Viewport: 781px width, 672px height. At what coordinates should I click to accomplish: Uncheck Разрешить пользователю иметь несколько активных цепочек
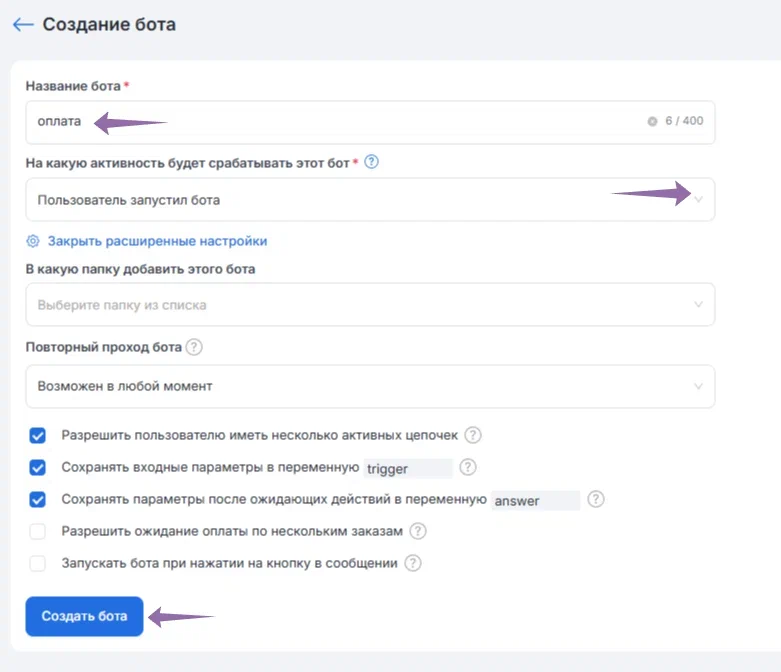37,435
